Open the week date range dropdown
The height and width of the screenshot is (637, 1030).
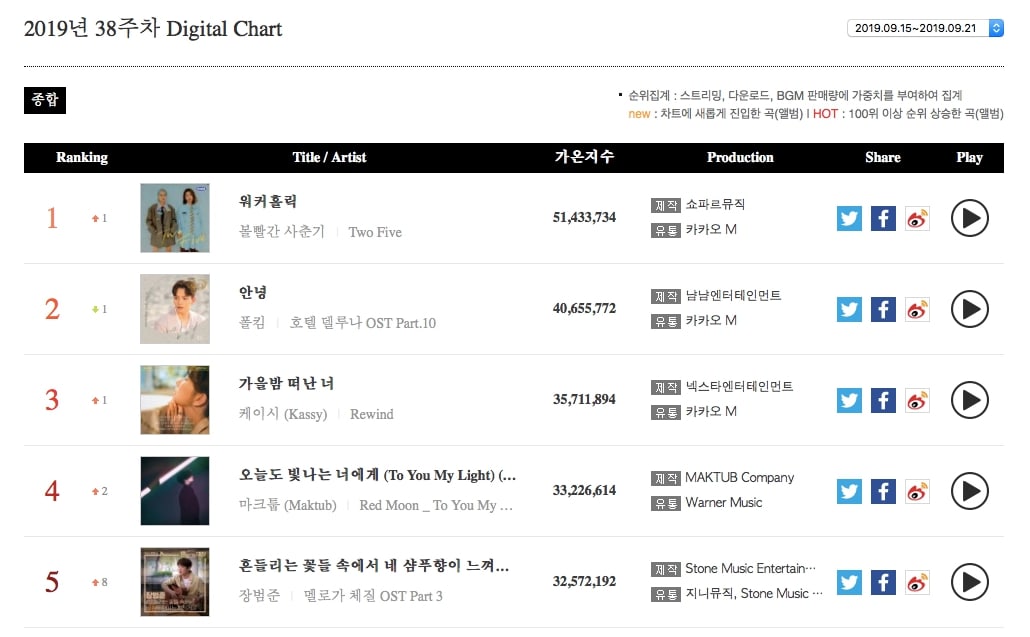click(x=924, y=28)
